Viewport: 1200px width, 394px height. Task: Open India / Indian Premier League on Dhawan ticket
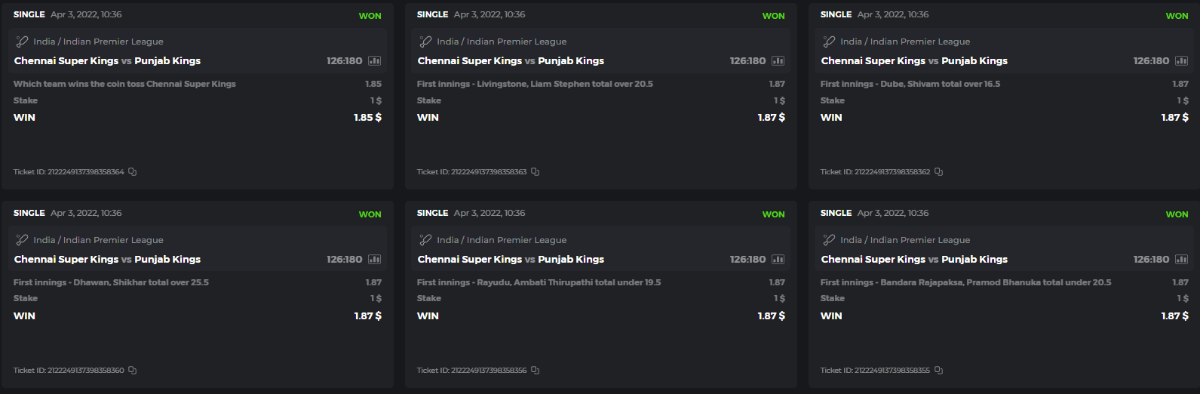point(98,240)
